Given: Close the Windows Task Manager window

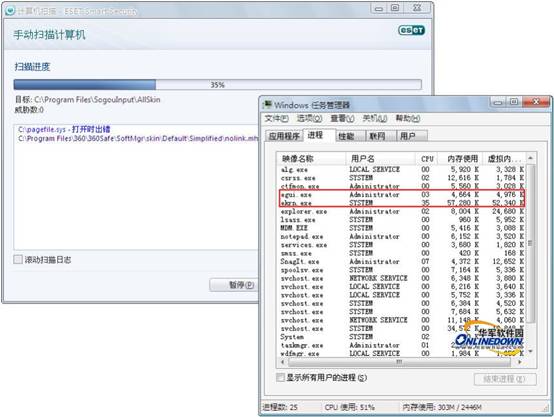Looking at the screenshot, I should 536,102.
